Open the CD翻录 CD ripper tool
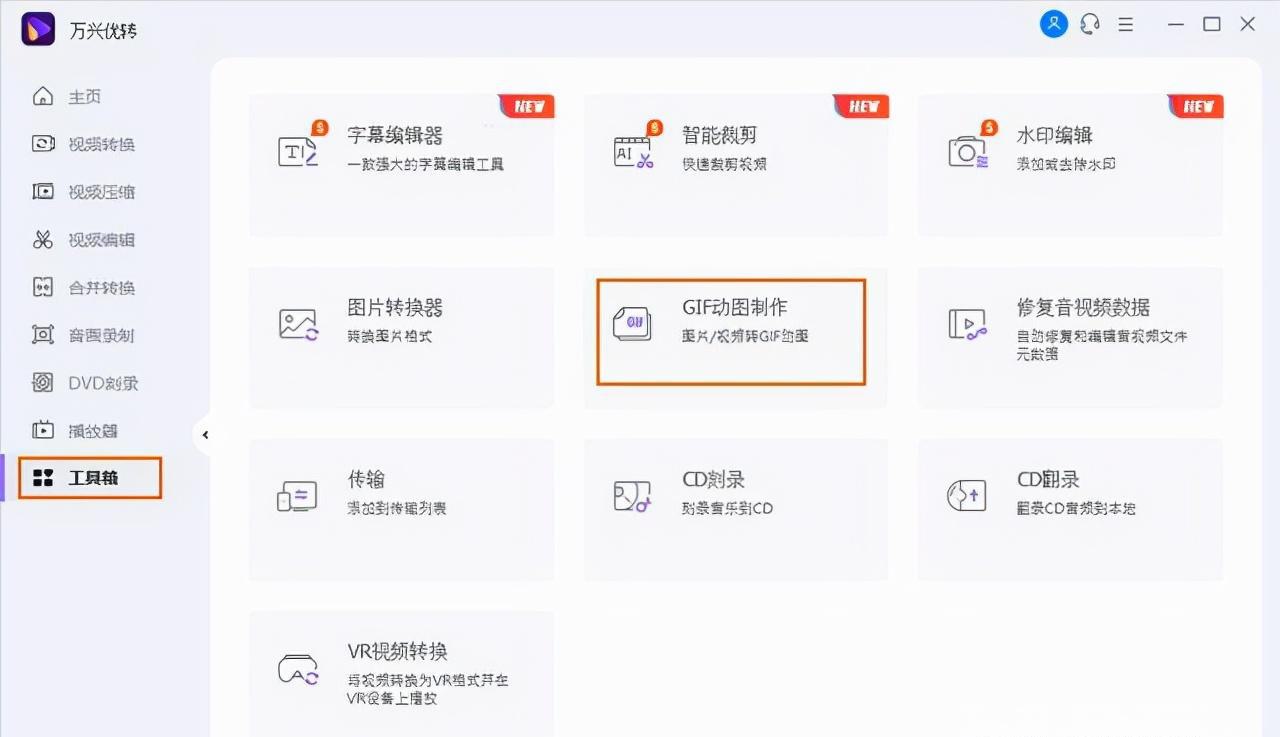Image resolution: width=1280 pixels, height=737 pixels. 1070,509
